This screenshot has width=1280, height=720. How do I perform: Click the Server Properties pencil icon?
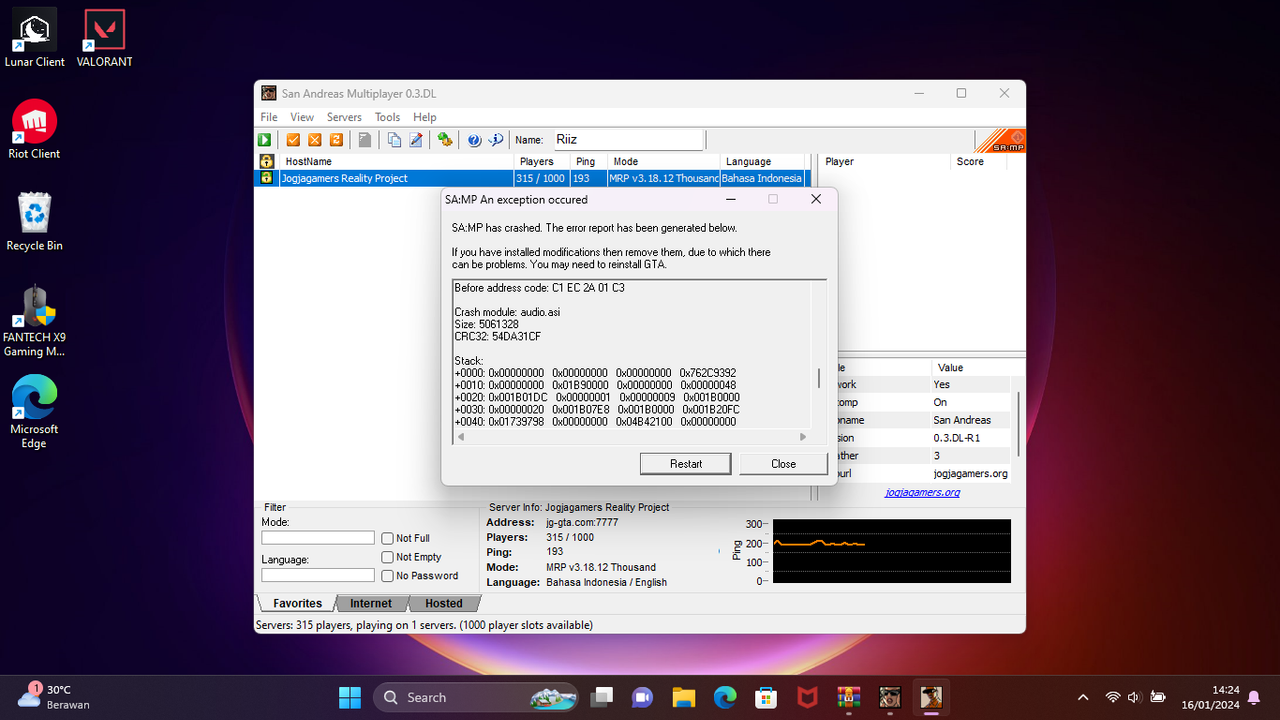coord(416,140)
